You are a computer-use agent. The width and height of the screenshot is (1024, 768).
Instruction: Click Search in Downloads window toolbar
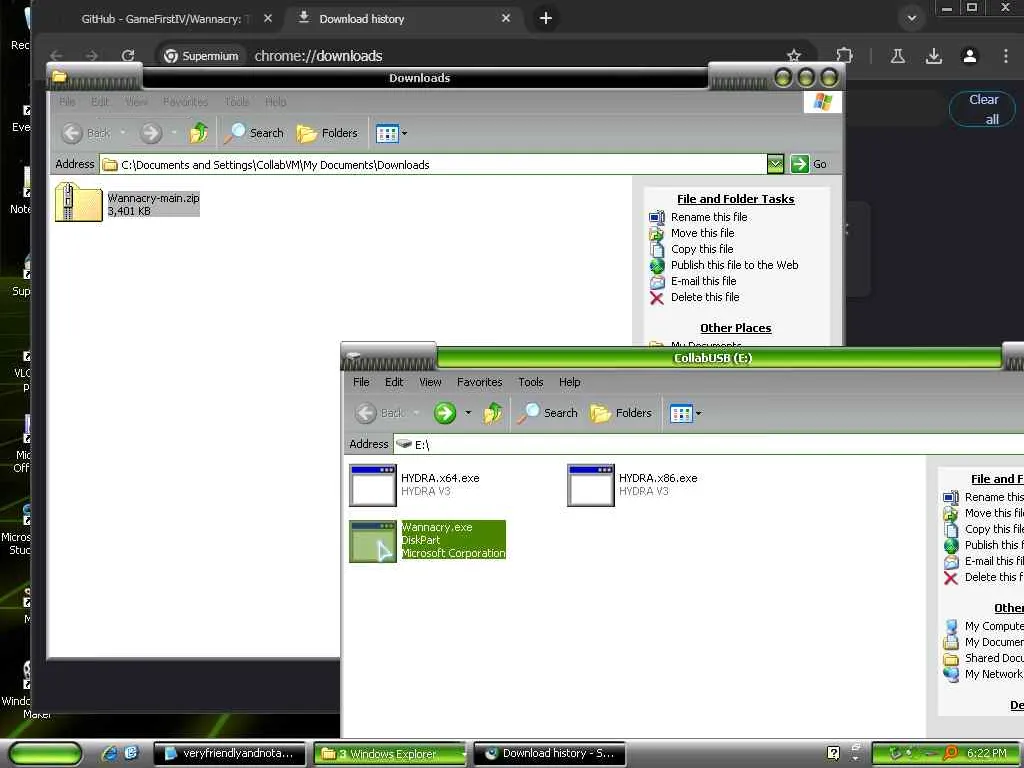pyautogui.click(x=254, y=133)
